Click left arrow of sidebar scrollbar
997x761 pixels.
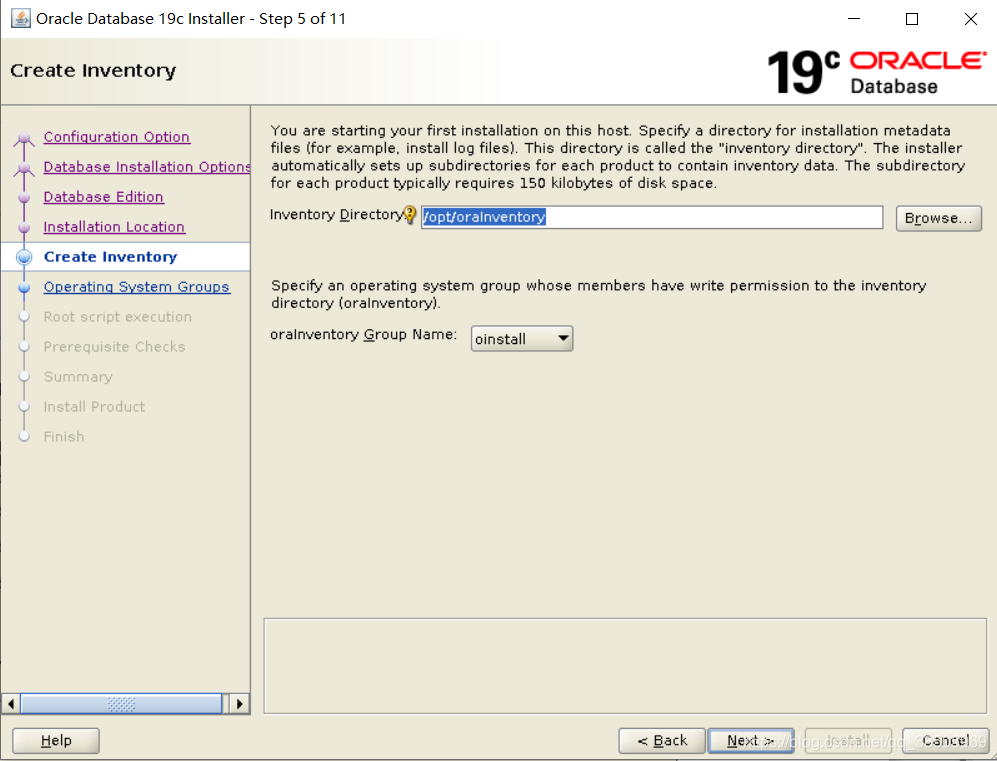tap(10, 704)
